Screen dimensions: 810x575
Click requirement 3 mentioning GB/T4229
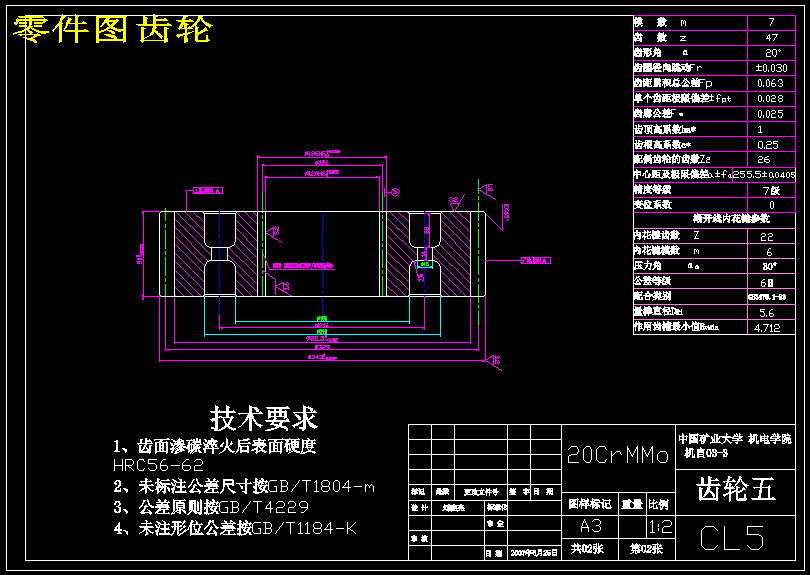click(211, 507)
